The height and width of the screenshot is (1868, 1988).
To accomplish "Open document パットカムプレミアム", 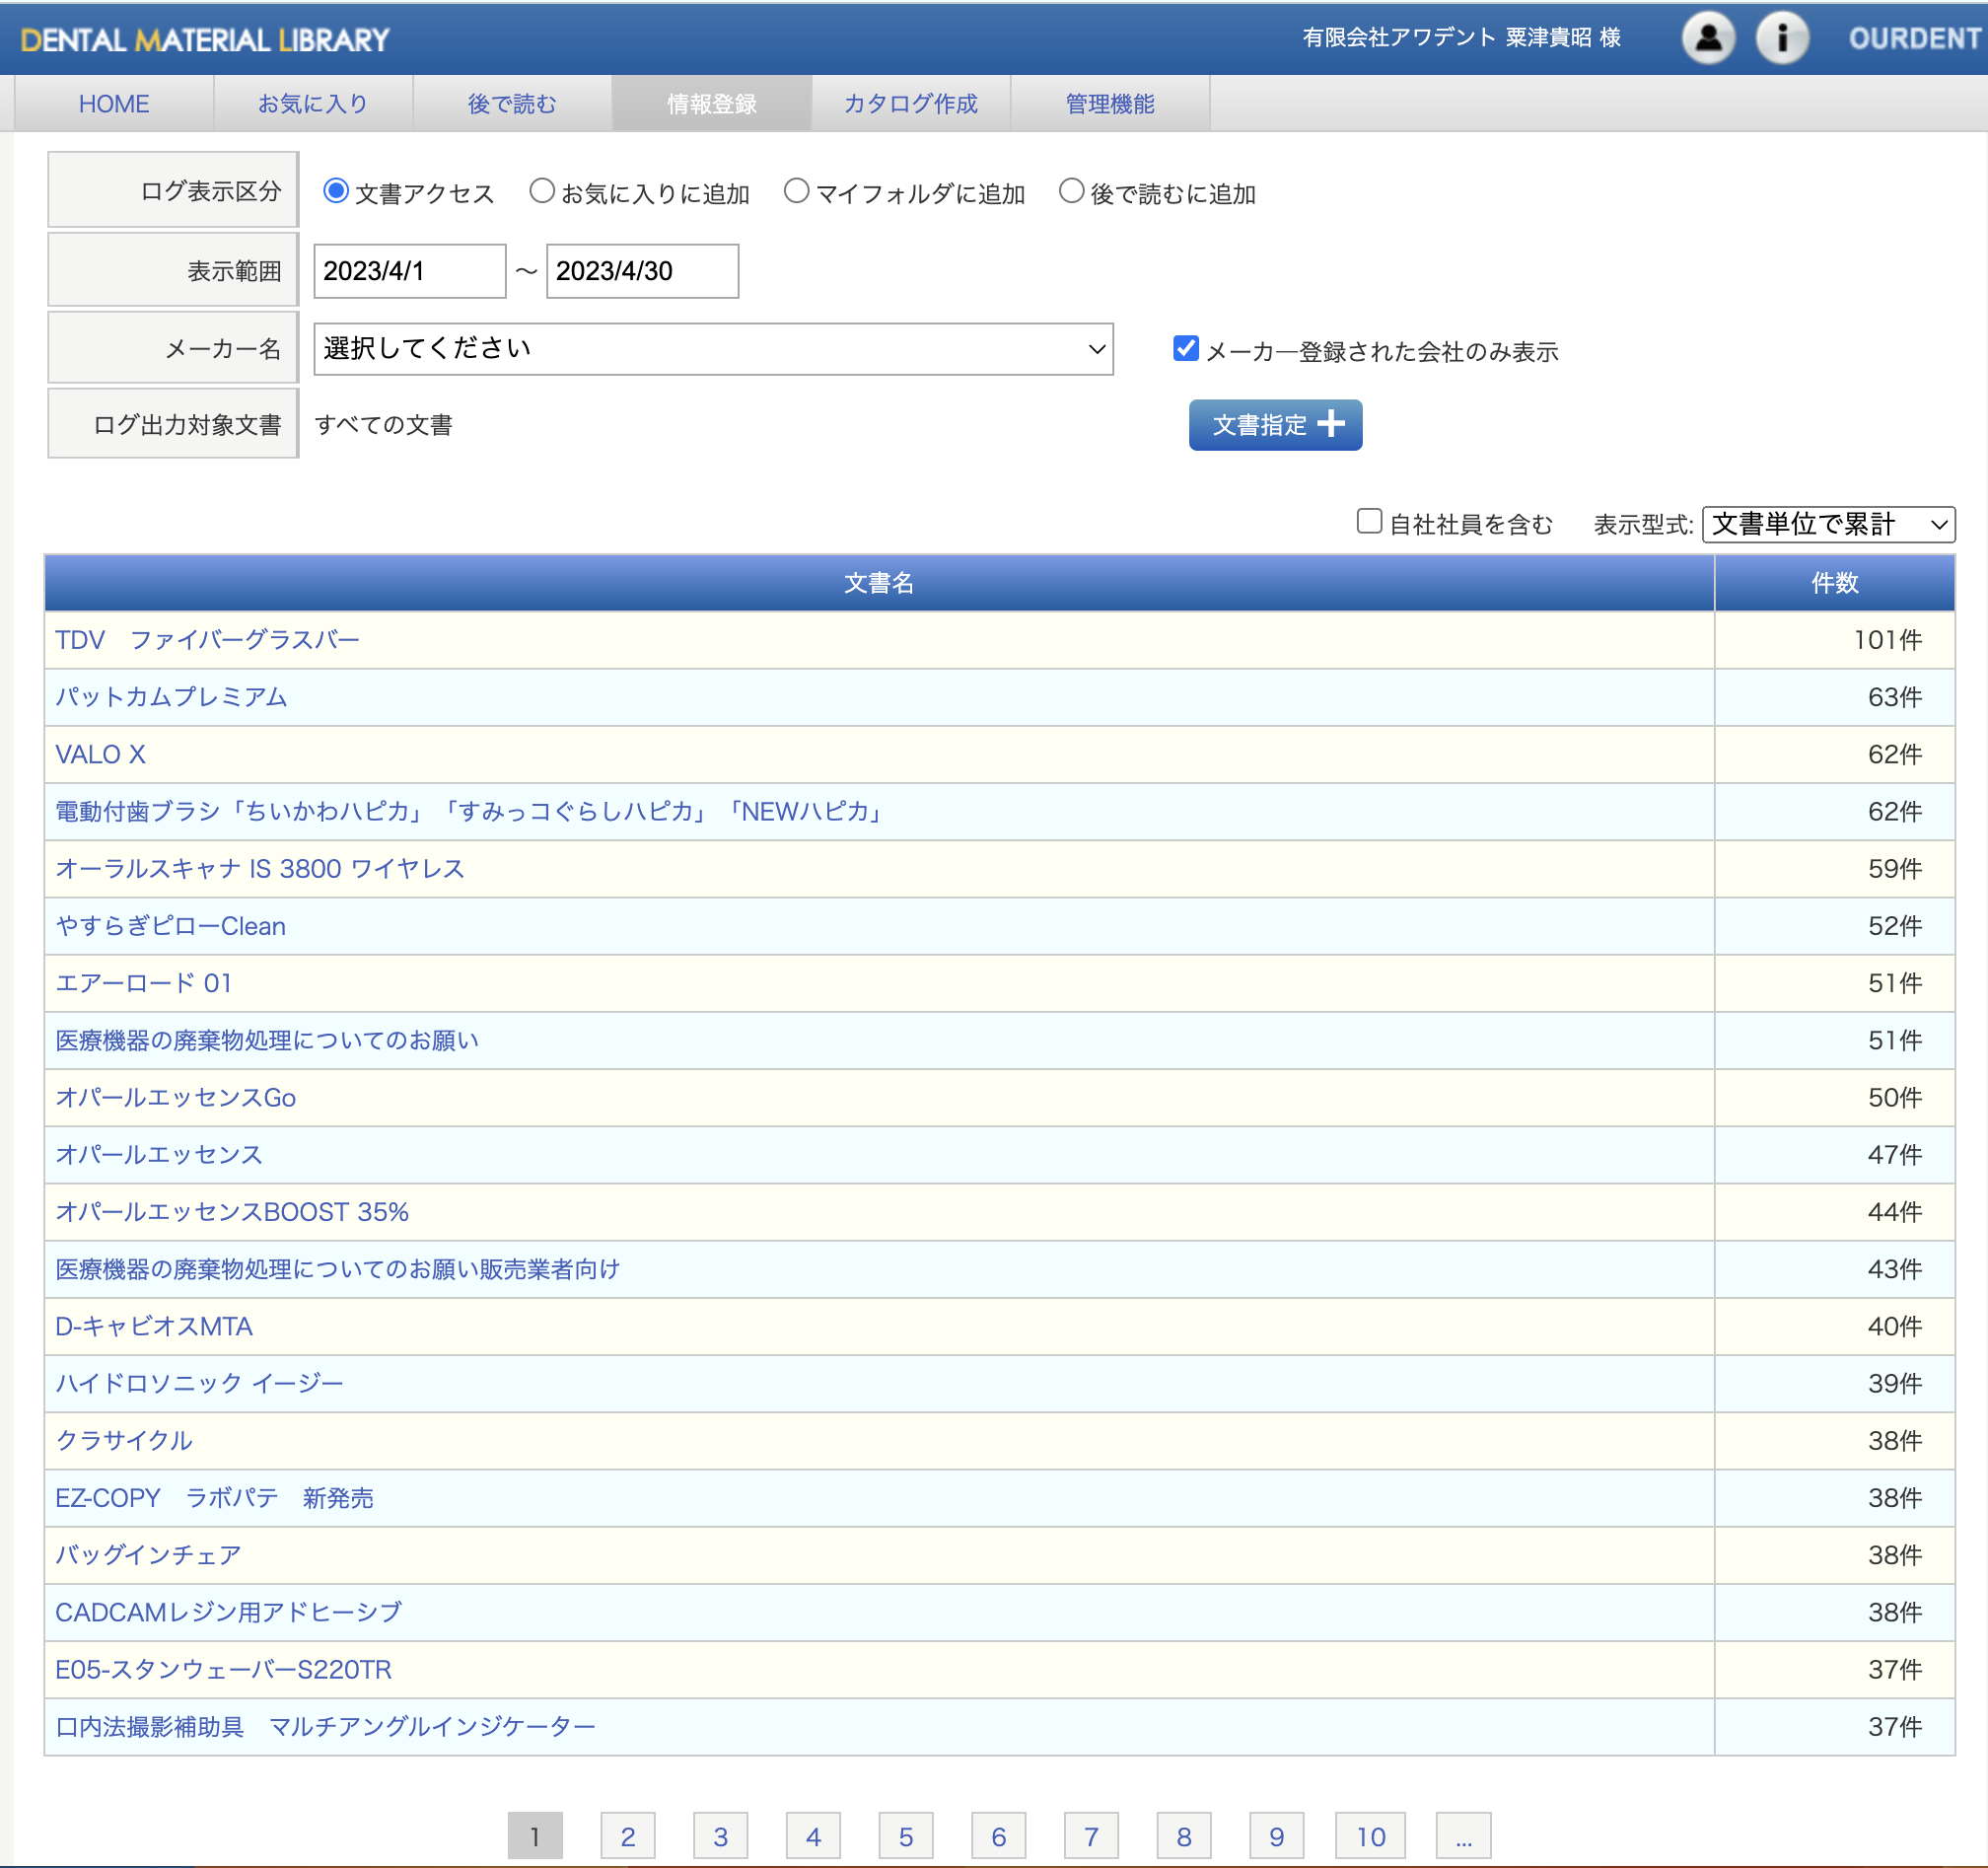I will 171,697.
